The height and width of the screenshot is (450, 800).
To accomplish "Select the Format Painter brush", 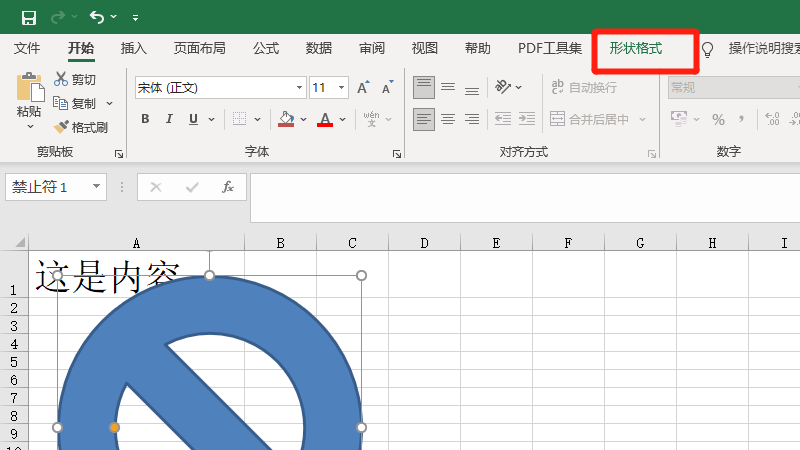I will (x=61, y=127).
